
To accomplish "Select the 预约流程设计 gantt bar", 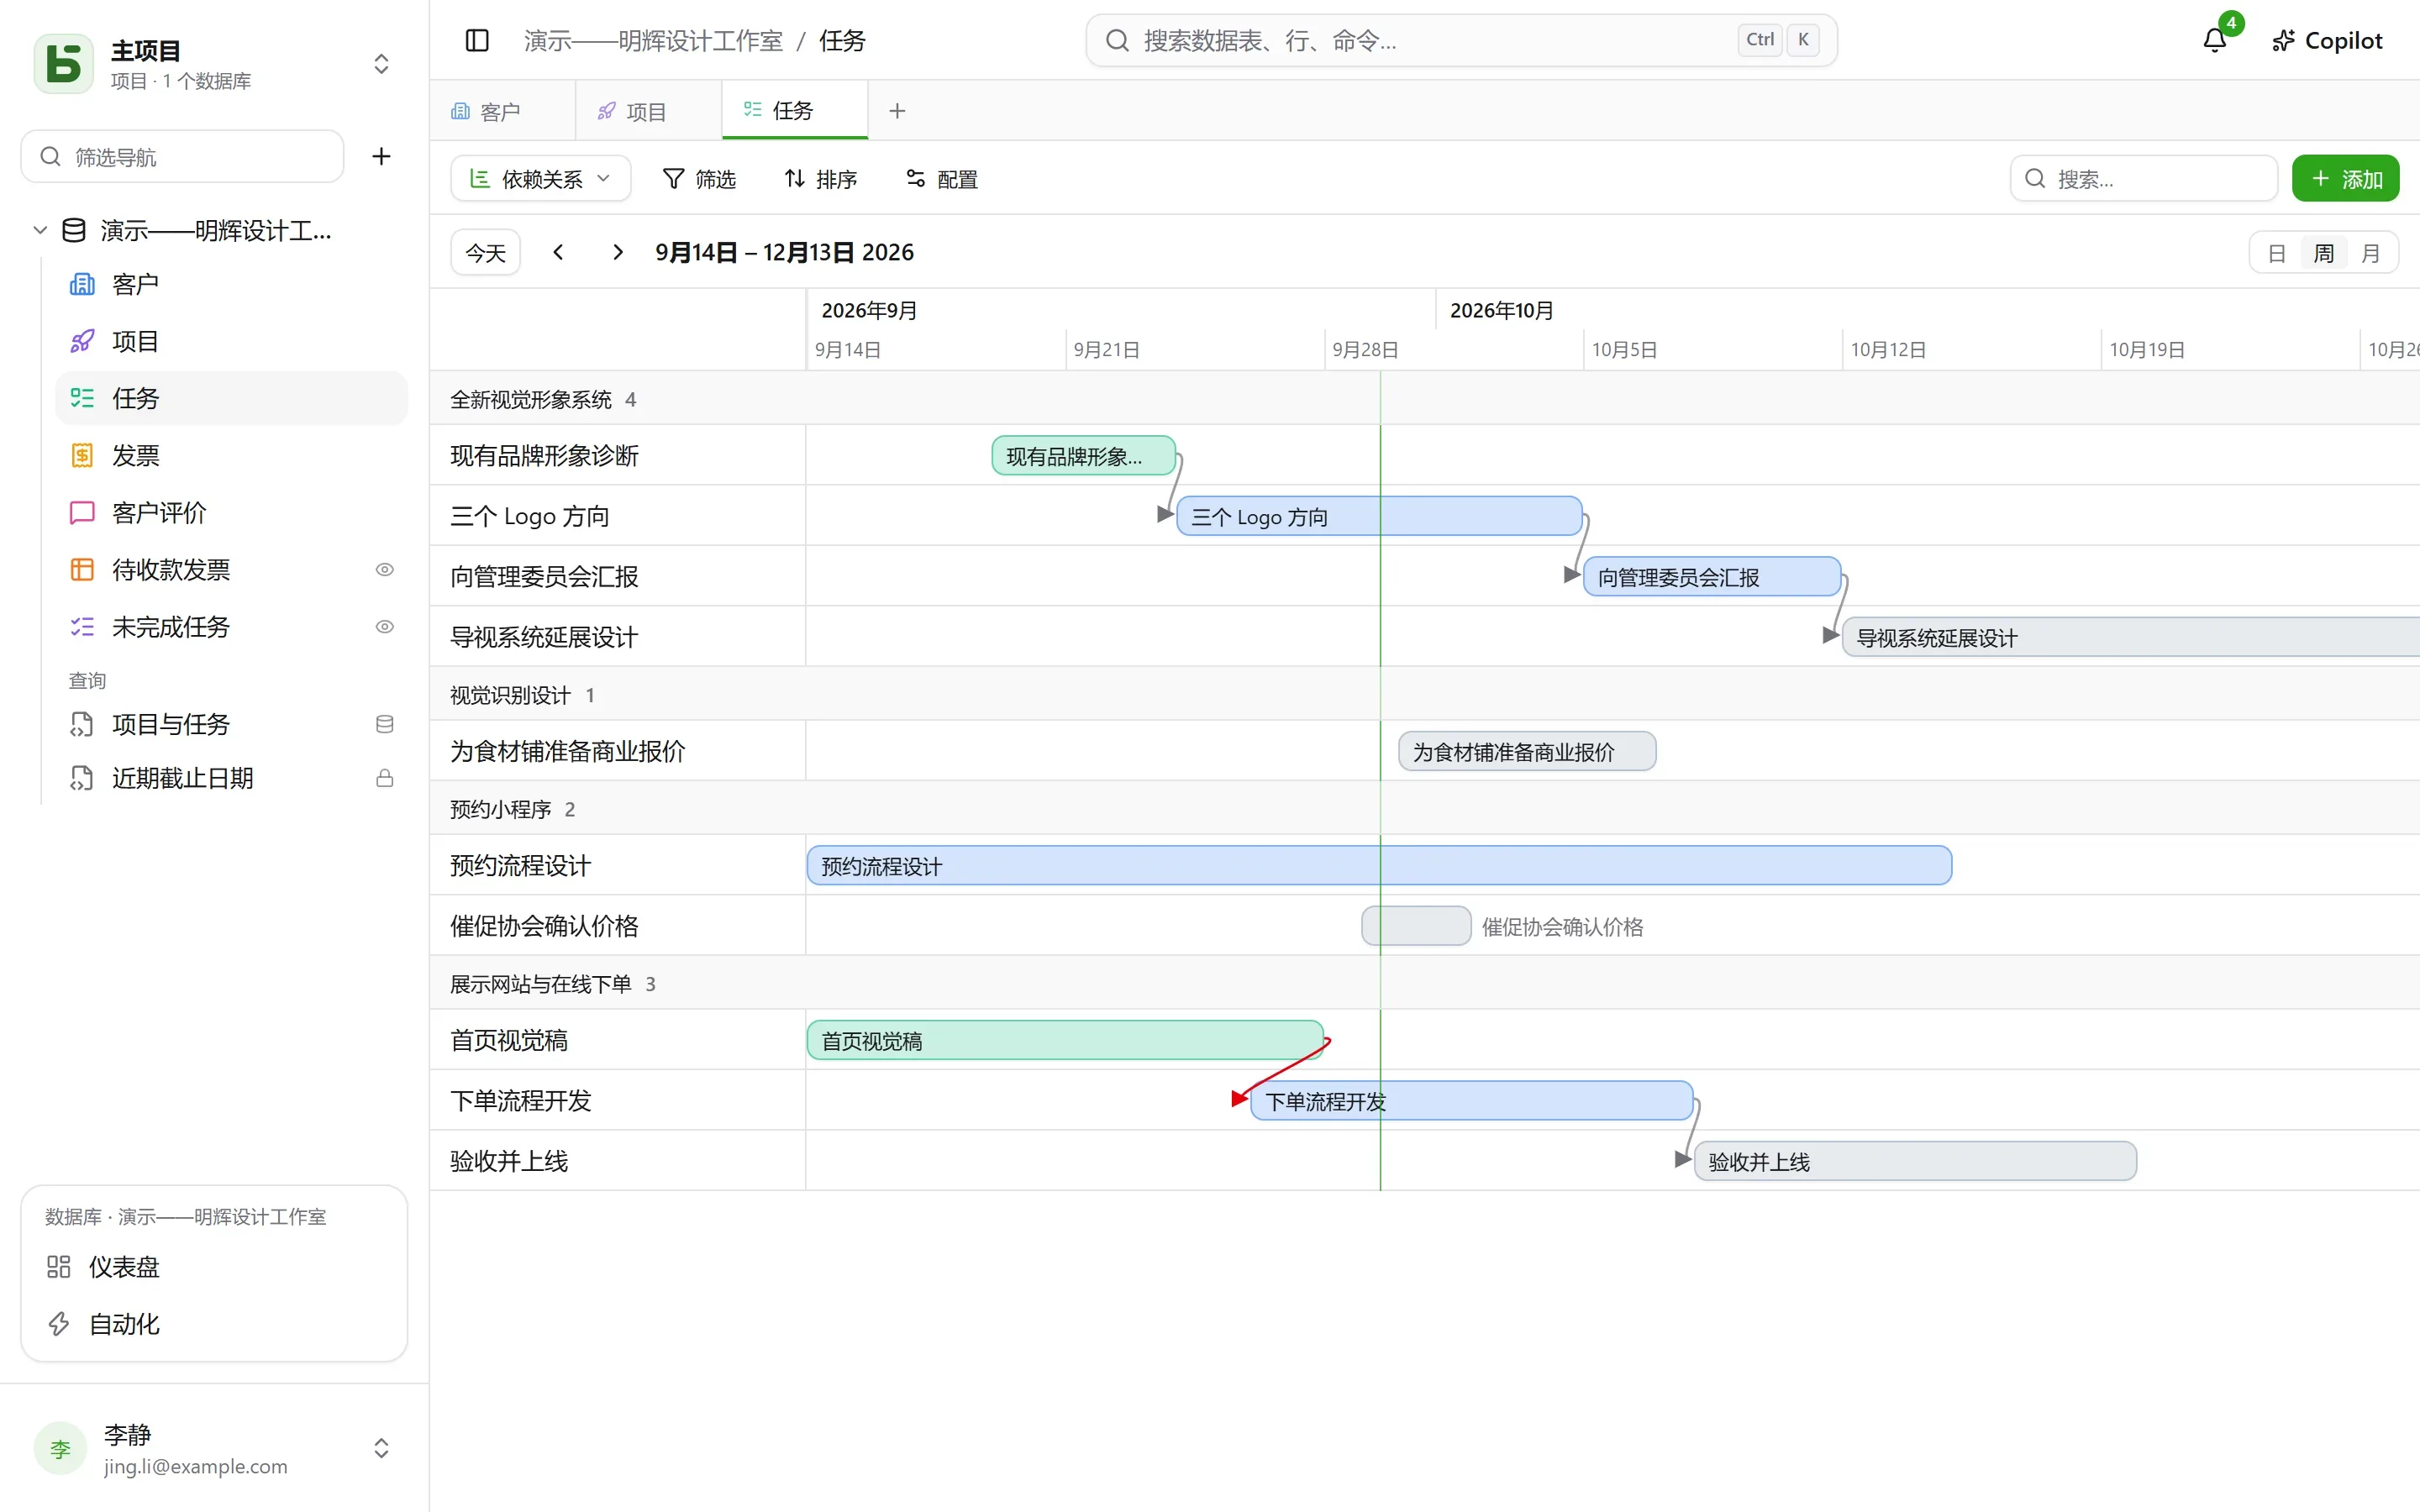I will (x=1379, y=865).
